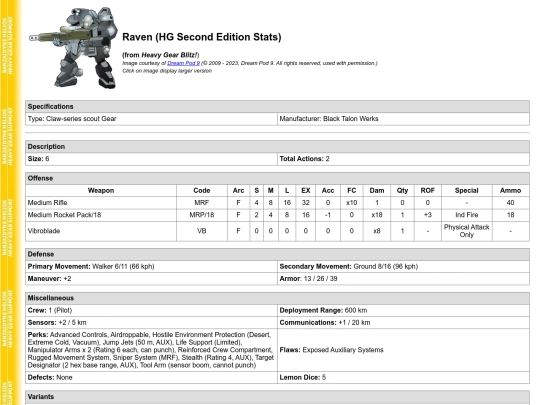Click the Miscellaneous section header

coord(277,298)
